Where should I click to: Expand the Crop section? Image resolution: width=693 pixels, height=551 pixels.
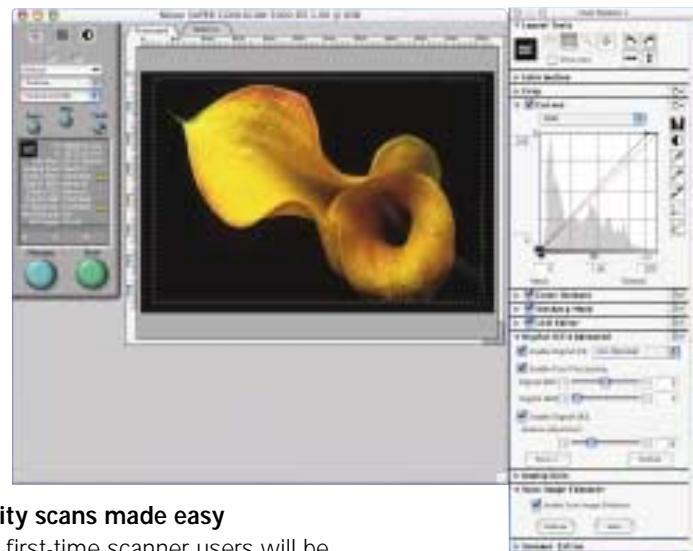click(x=516, y=91)
